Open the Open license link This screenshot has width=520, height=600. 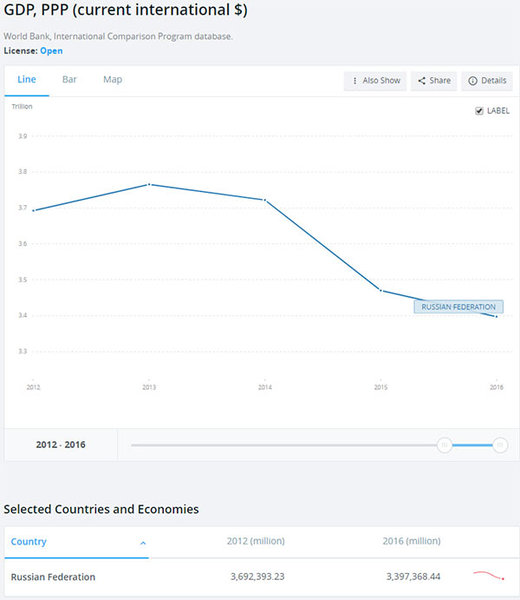[x=51, y=51]
